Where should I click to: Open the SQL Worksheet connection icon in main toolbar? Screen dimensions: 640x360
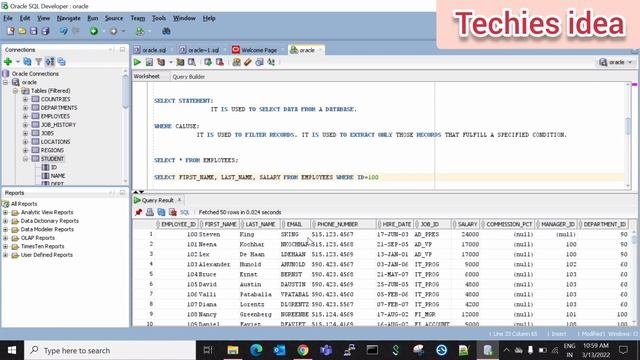[140, 31]
